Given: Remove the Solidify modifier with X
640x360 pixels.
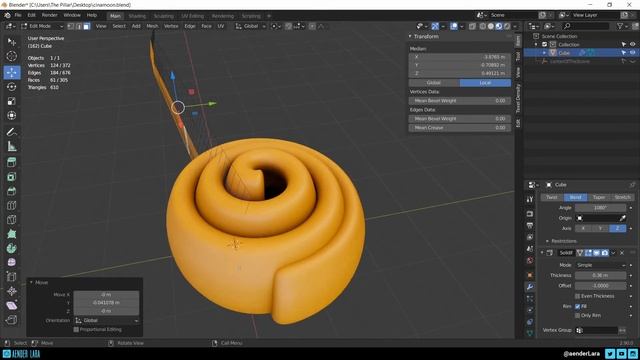Looking at the screenshot, I should [622, 253].
